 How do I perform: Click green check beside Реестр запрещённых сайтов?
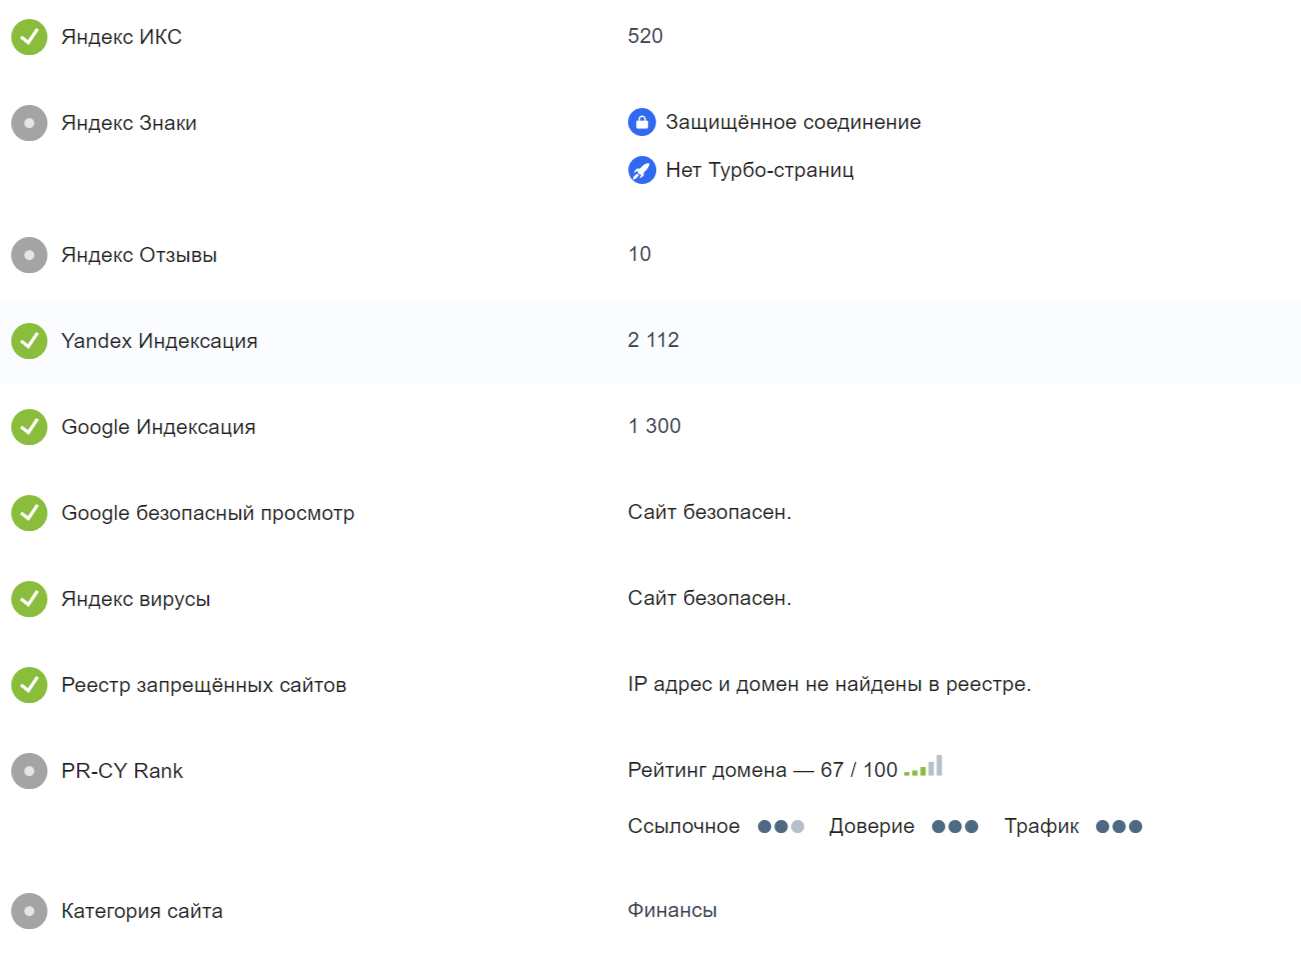[29, 685]
